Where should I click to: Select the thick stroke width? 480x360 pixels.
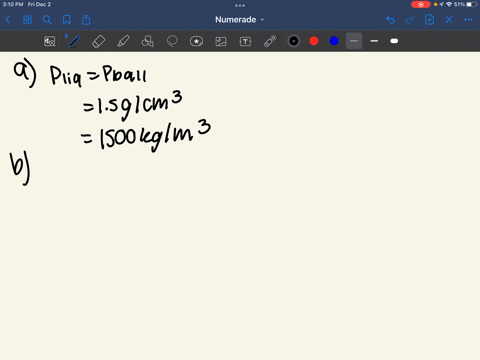[x=394, y=41]
